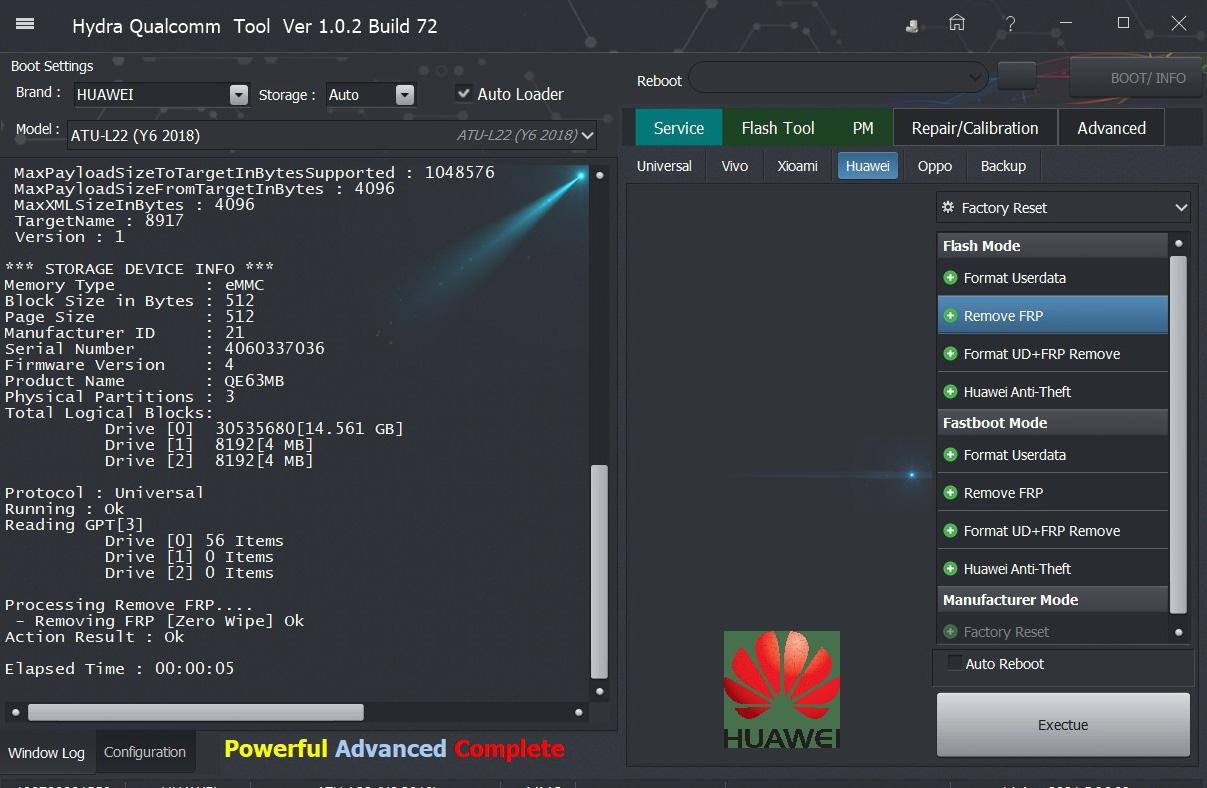The image size is (1207, 788).
Task: Click log line 'Serial Number : 4060337036'
Action: [x=165, y=349]
